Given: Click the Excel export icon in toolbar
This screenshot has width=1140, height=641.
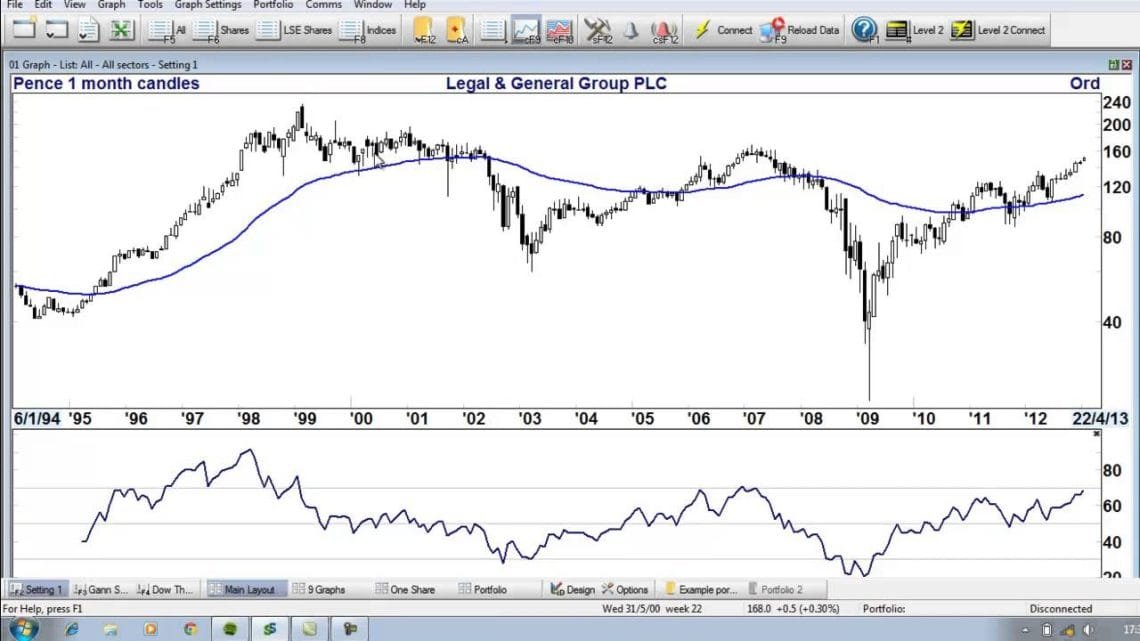Looking at the screenshot, I should point(121,30).
